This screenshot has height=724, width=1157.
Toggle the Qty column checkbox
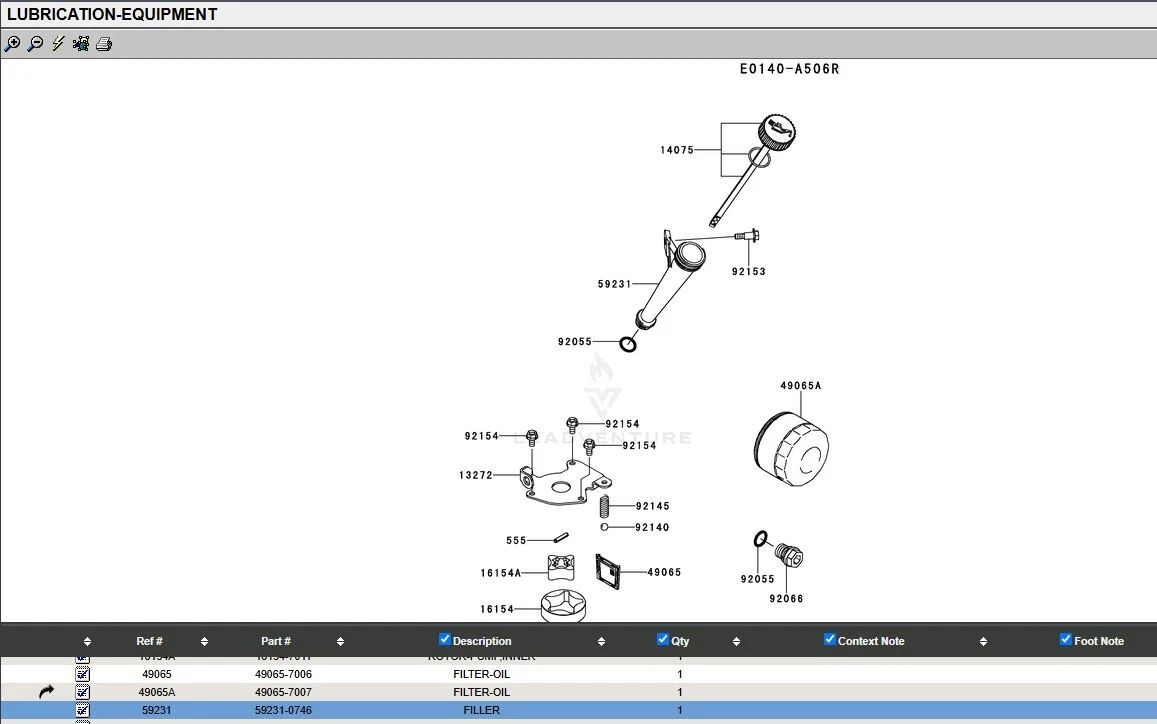pos(663,640)
